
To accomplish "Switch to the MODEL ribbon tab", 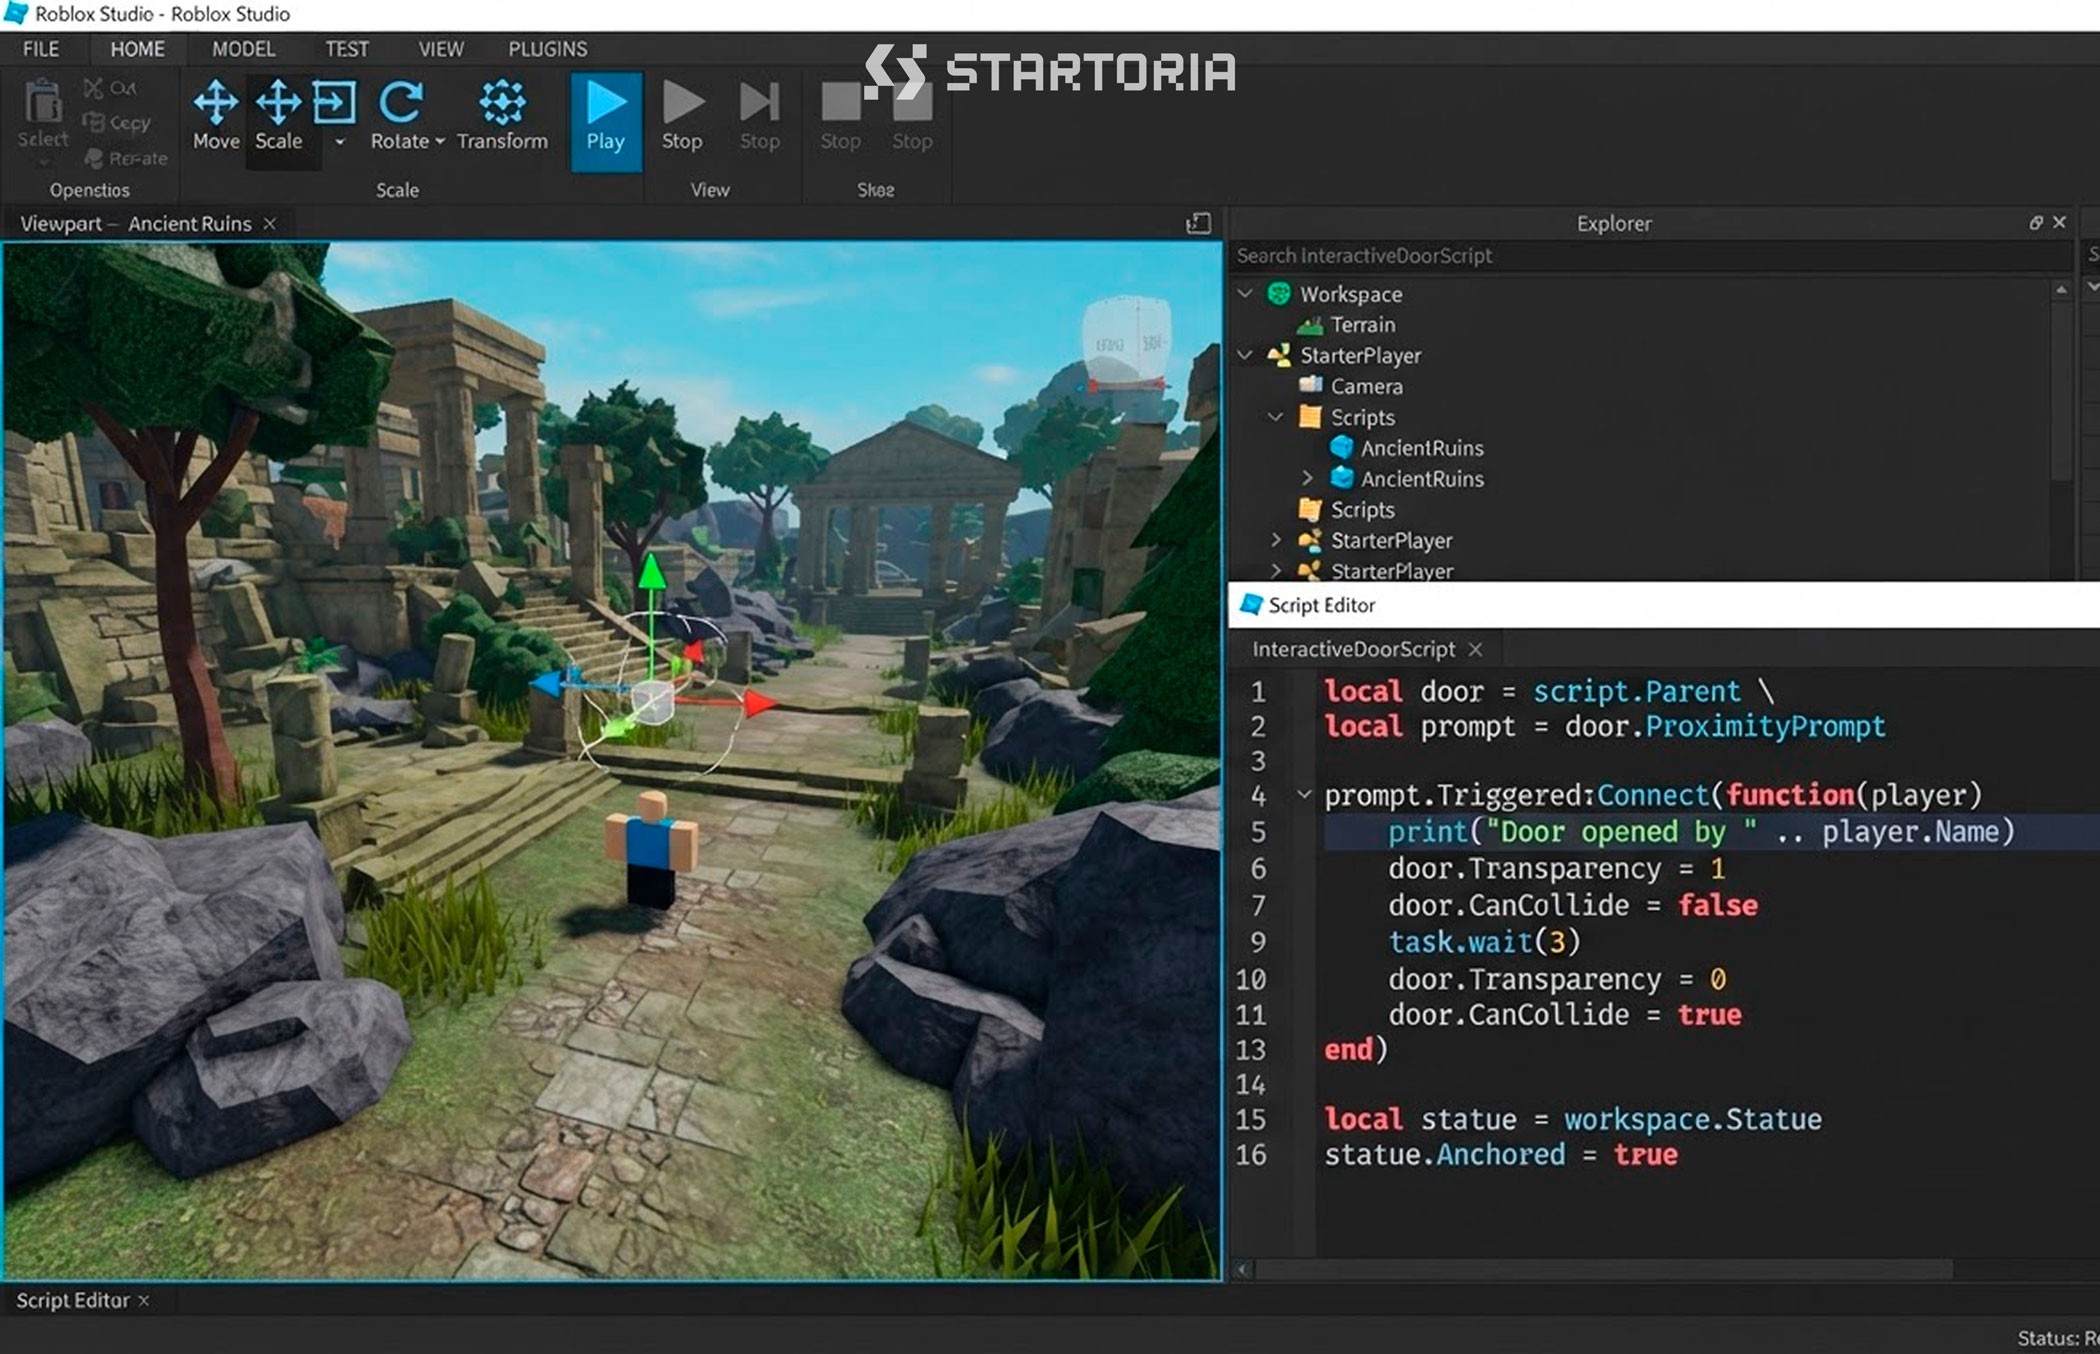I will click(243, 49).
